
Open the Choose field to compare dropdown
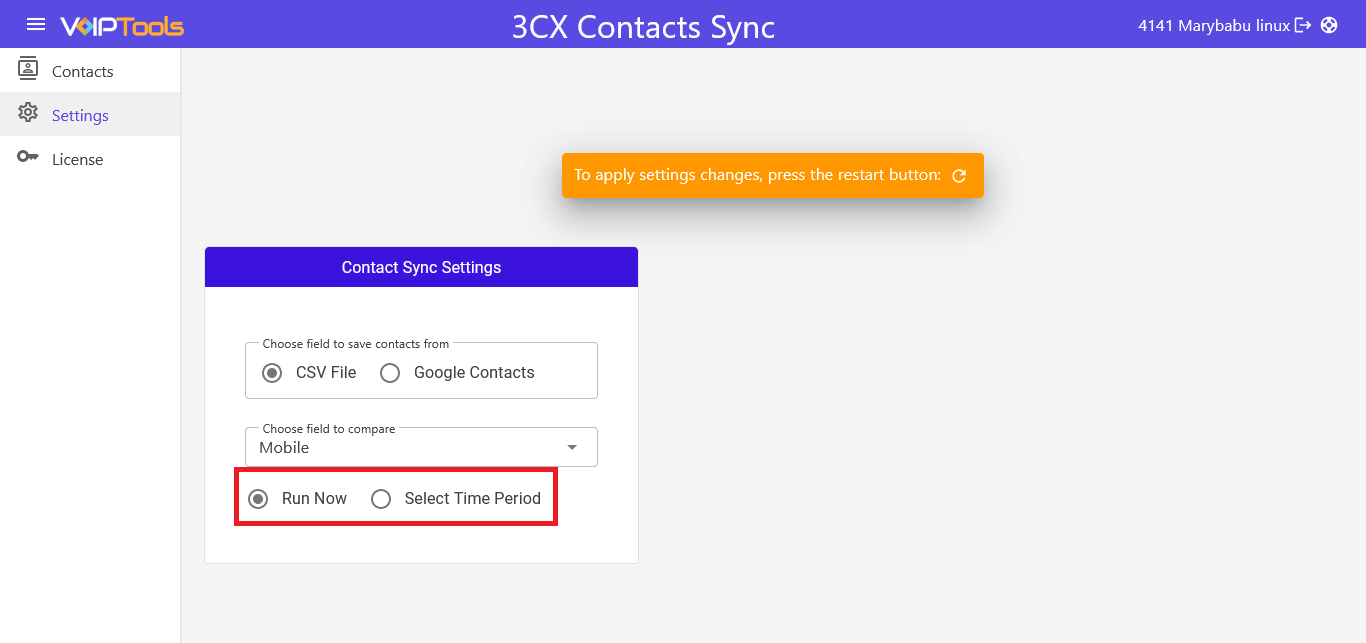(421, 447)
